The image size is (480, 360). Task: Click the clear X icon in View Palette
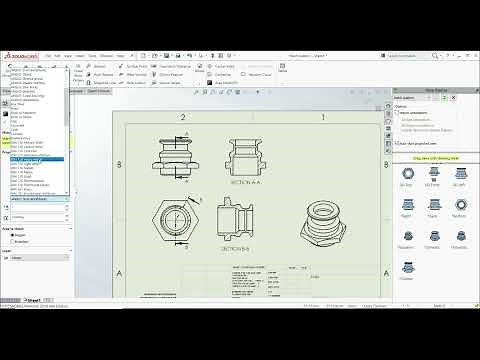coord(453,98)
